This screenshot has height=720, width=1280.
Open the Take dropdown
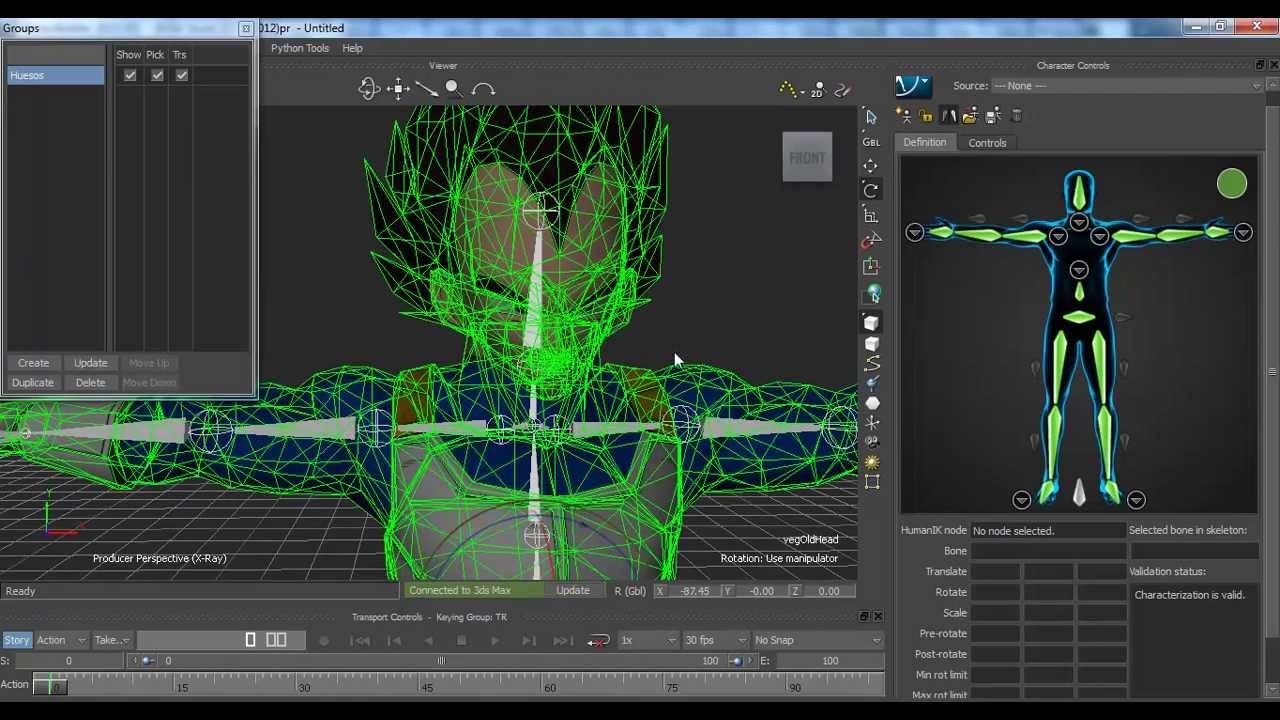pyautogui.click(x=111, y=640)
